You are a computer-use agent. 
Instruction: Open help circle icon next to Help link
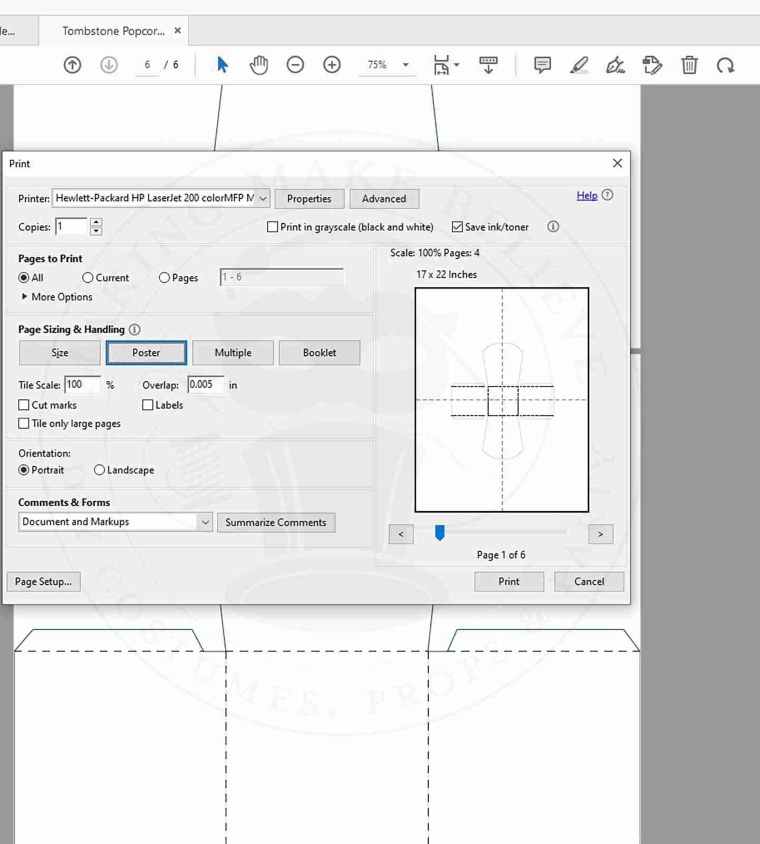[x=607, y=195]
